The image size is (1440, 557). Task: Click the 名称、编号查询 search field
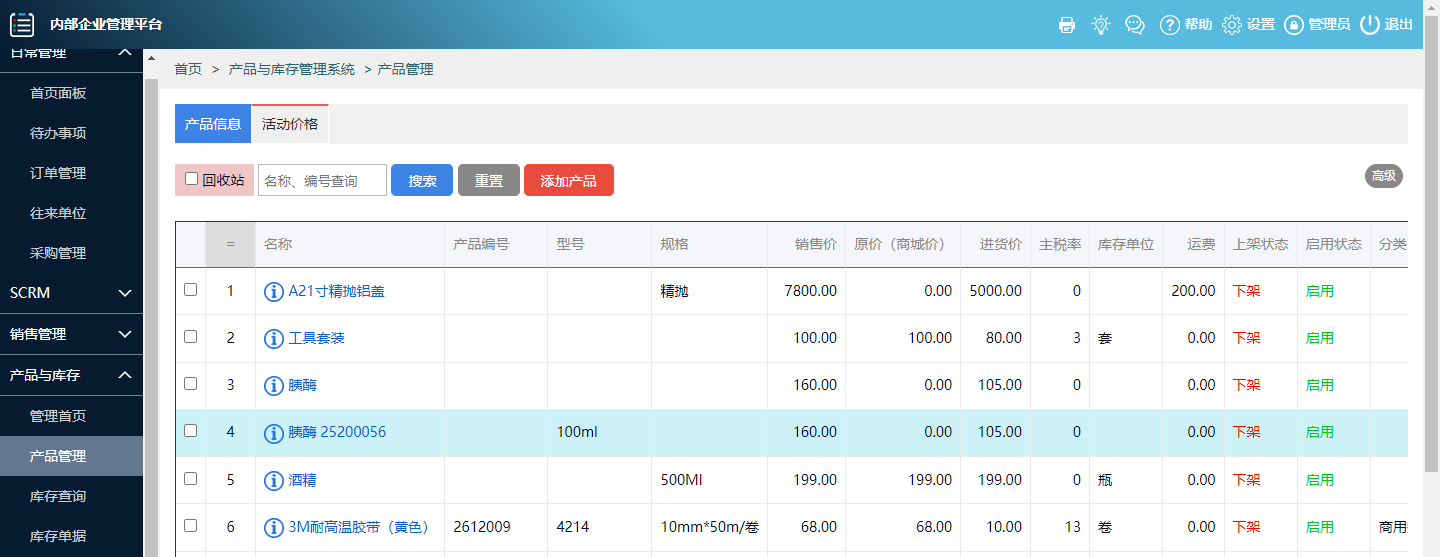coord(322,180)
